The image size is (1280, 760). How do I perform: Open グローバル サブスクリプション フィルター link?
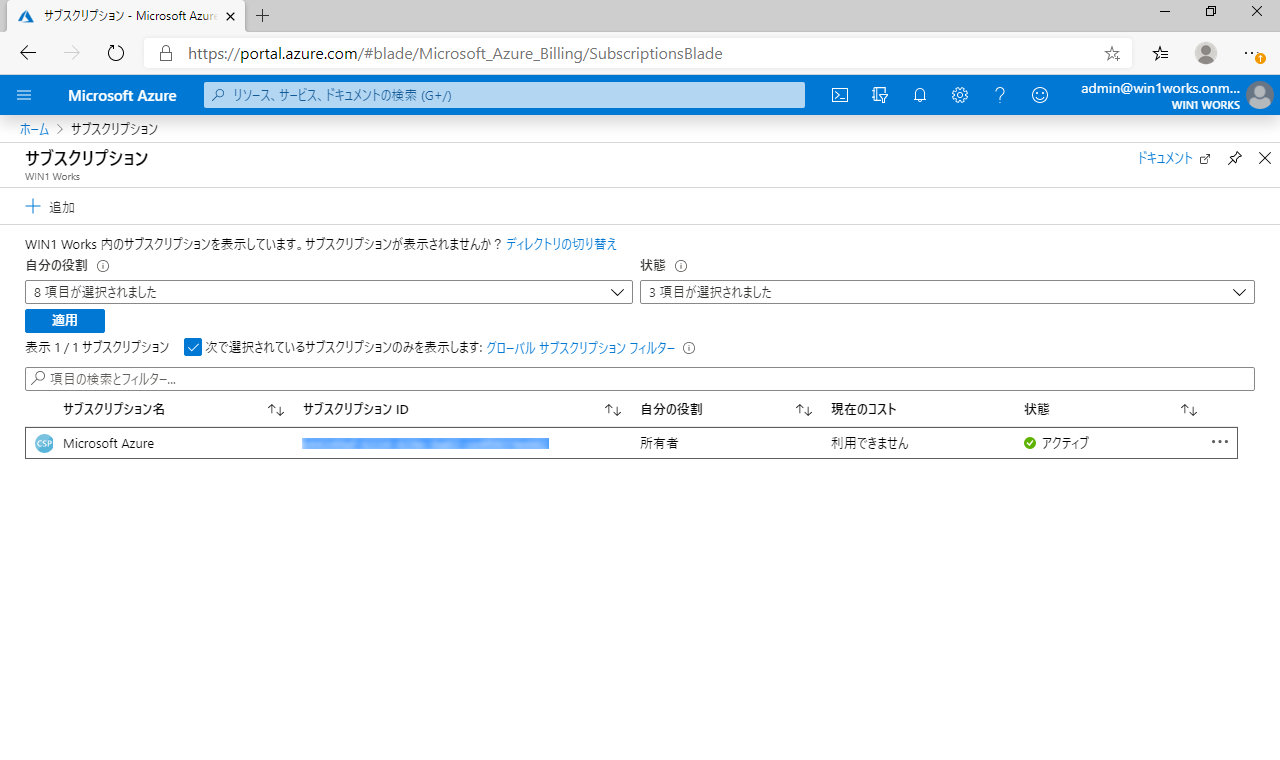click(581, 348)
